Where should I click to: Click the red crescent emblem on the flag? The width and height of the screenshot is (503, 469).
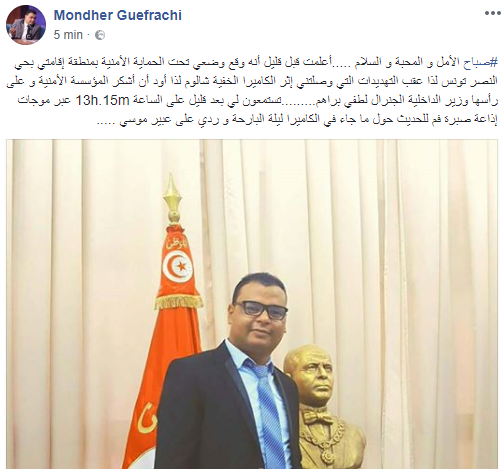pyautogui.click(x=178, y=267)
